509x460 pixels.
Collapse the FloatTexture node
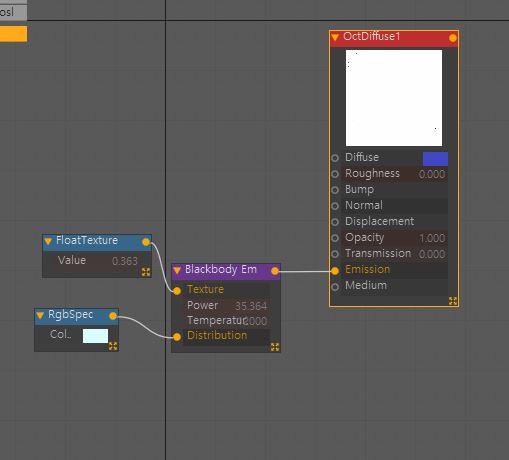(48, 241)
